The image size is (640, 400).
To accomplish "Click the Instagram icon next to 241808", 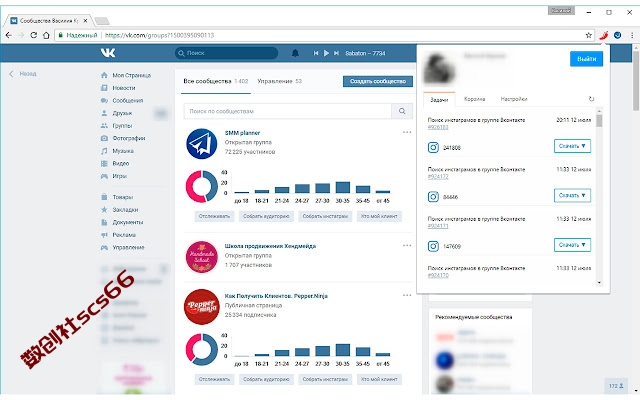I will click(x=433, y=147).
